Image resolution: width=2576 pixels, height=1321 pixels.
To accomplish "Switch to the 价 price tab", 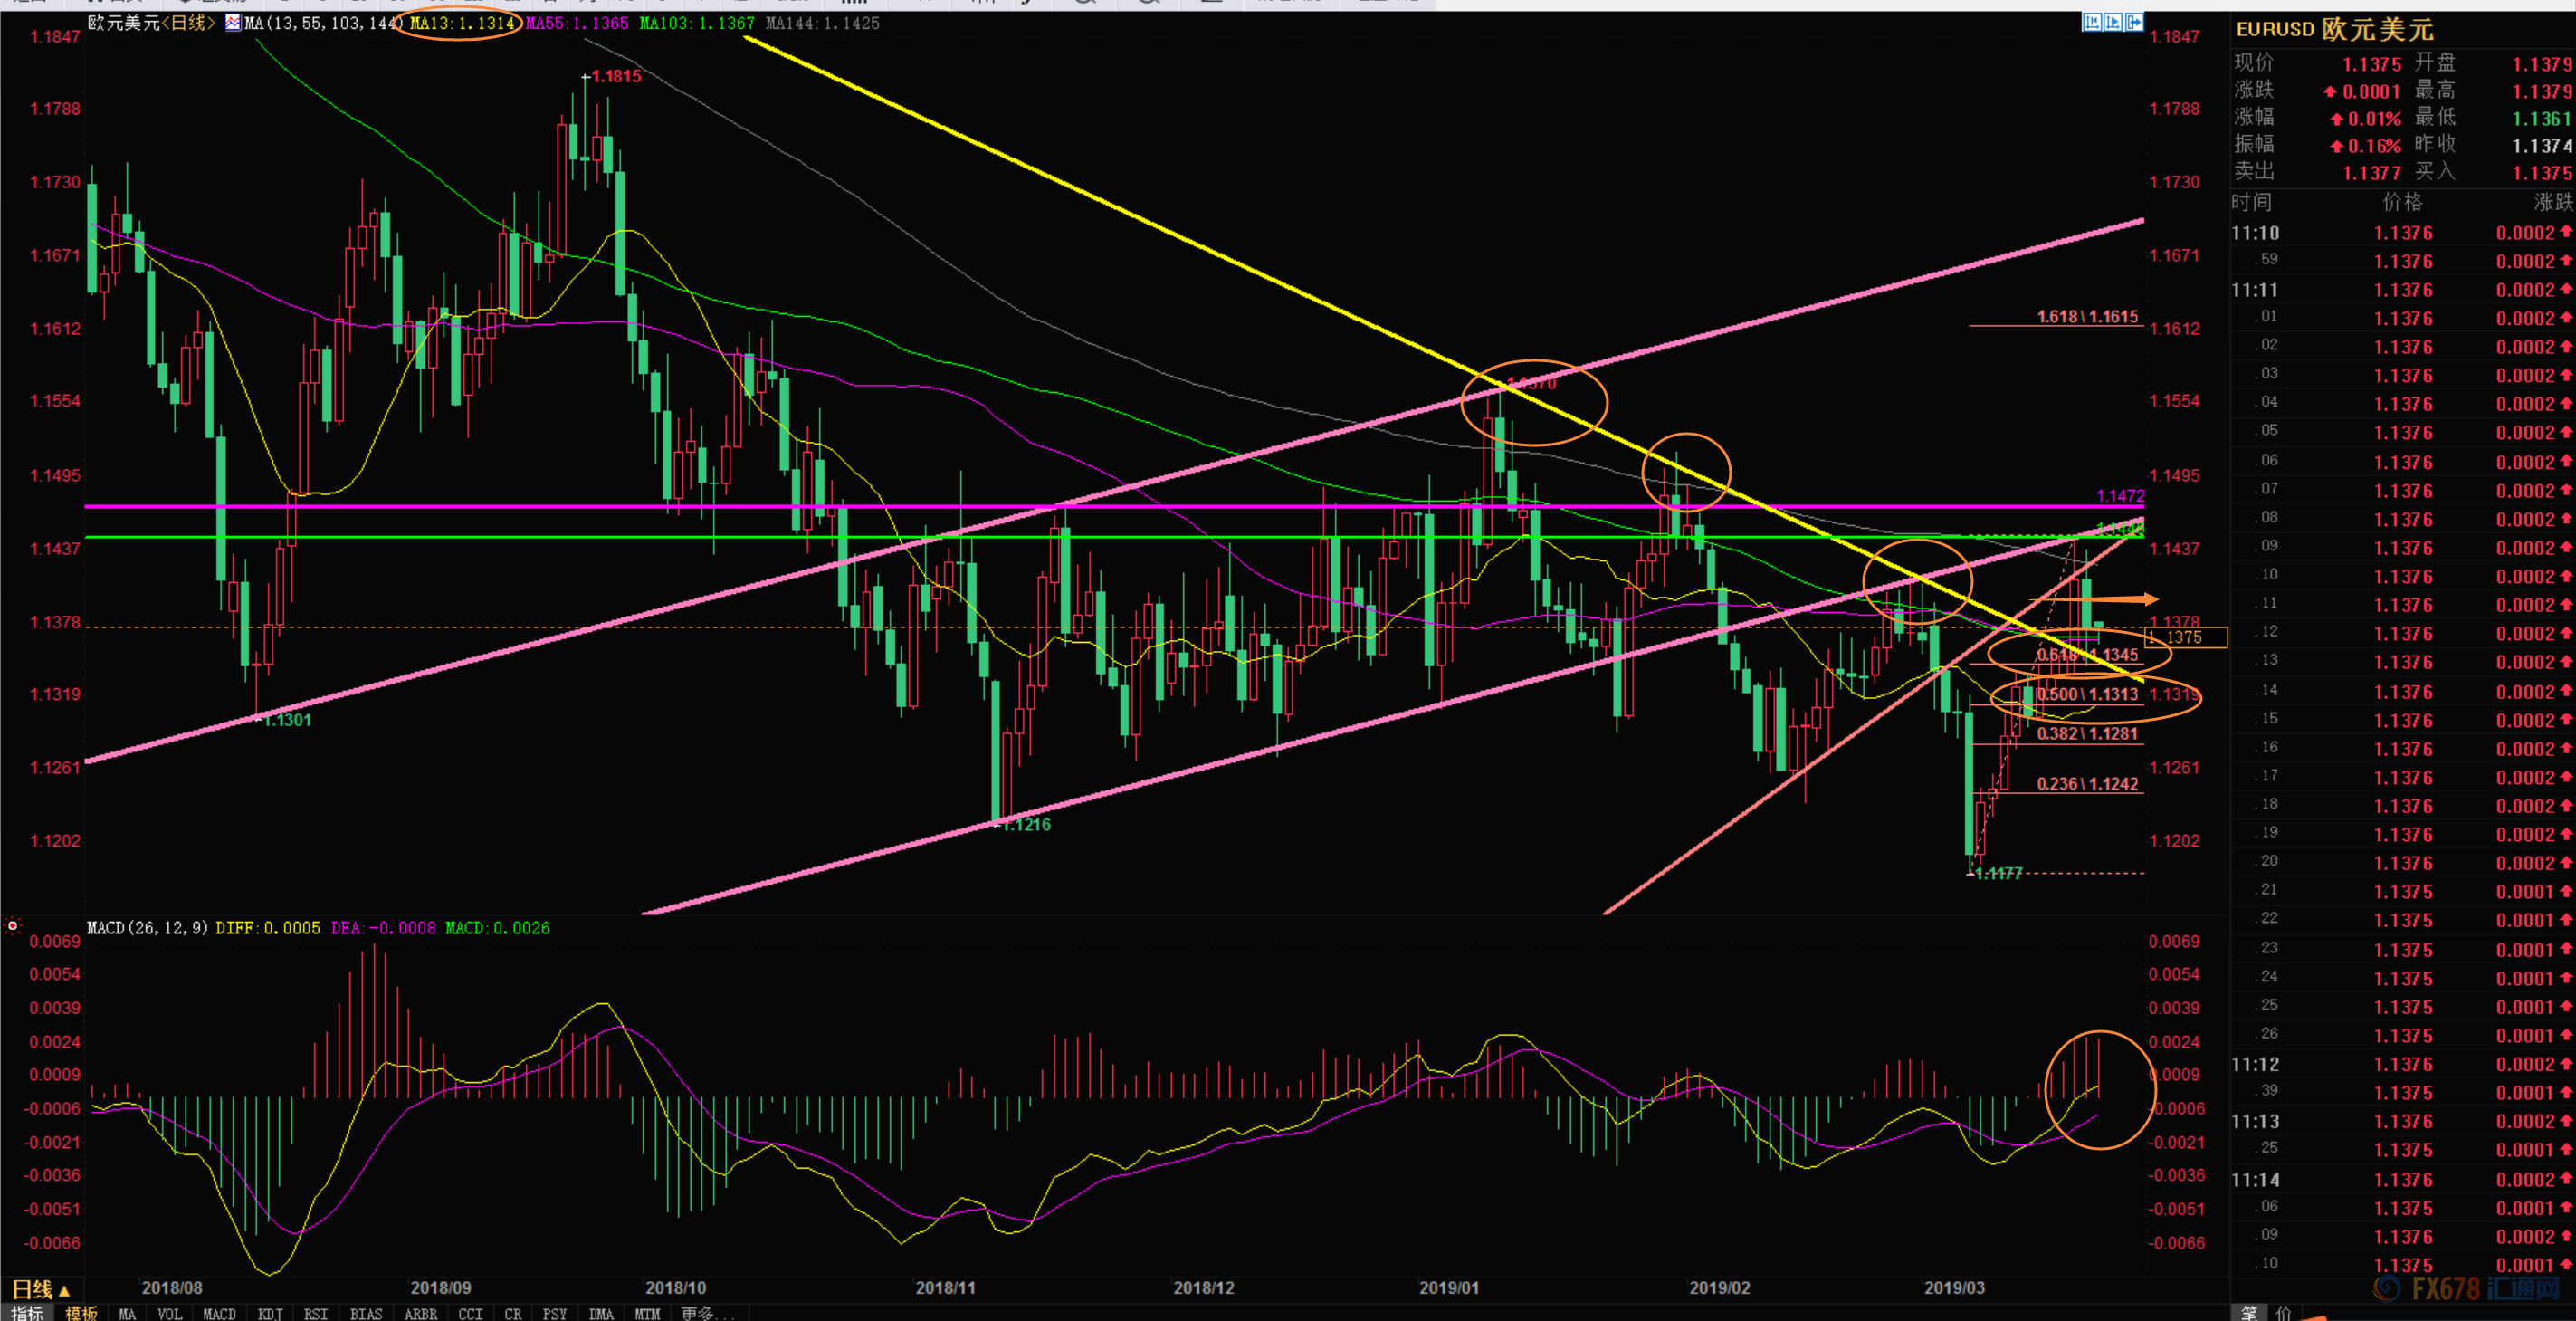I will 2284,1313.
